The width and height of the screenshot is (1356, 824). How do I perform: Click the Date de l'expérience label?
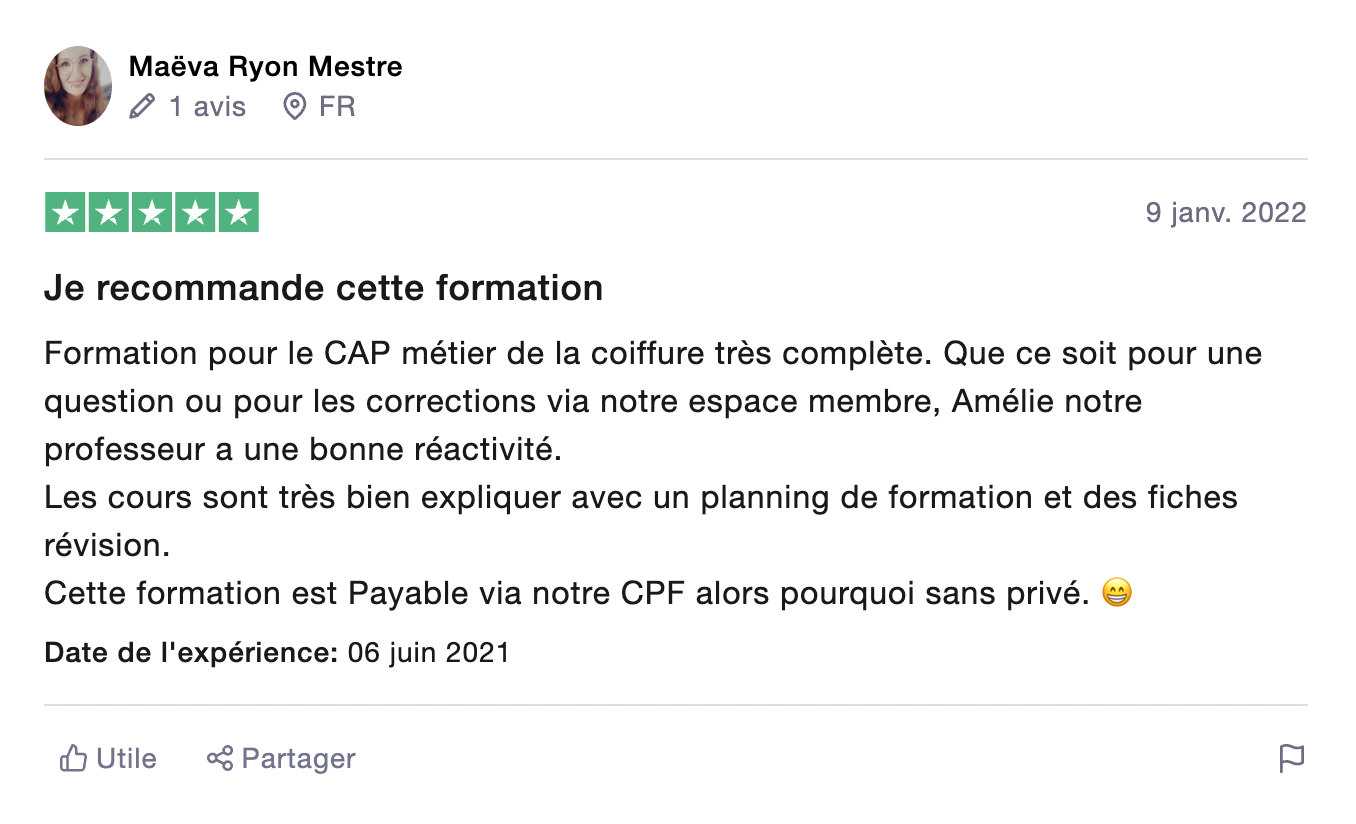pyautogui.click(x=191, y=654)
